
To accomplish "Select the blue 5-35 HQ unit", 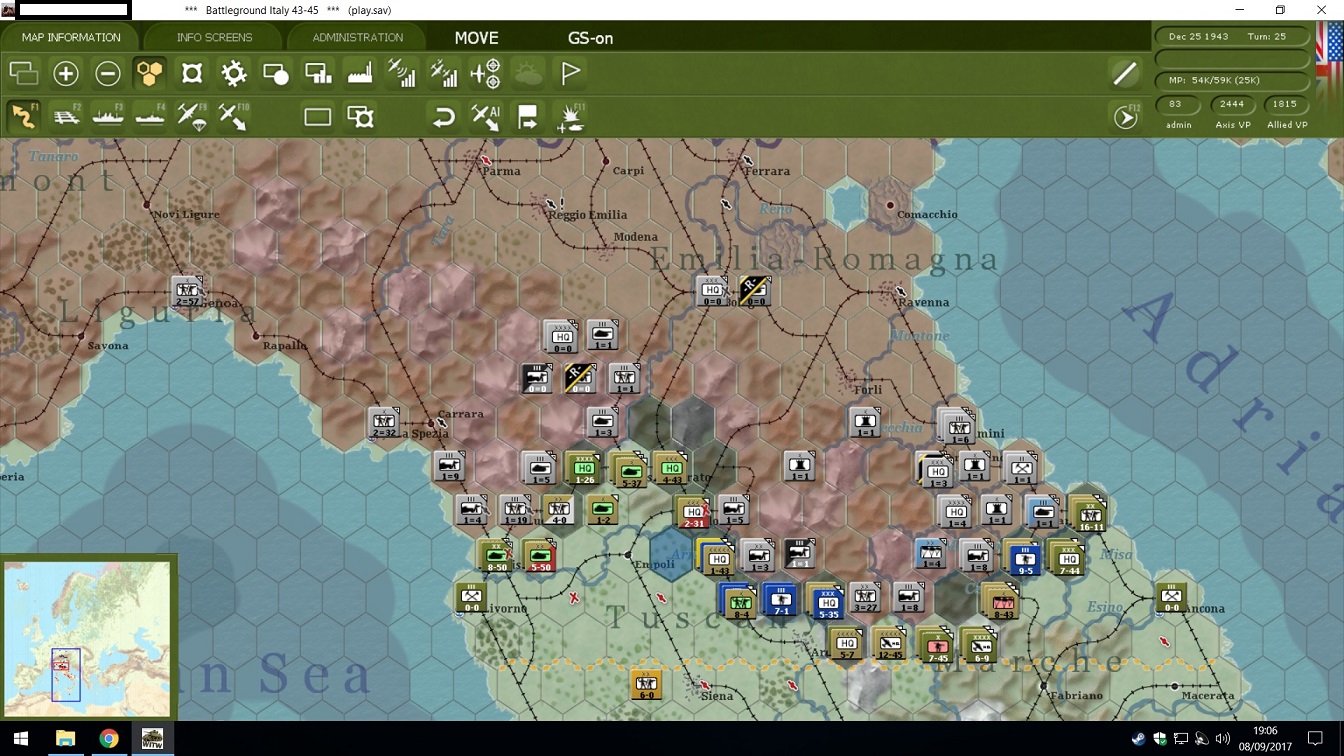I will click(x=827, y=600).
